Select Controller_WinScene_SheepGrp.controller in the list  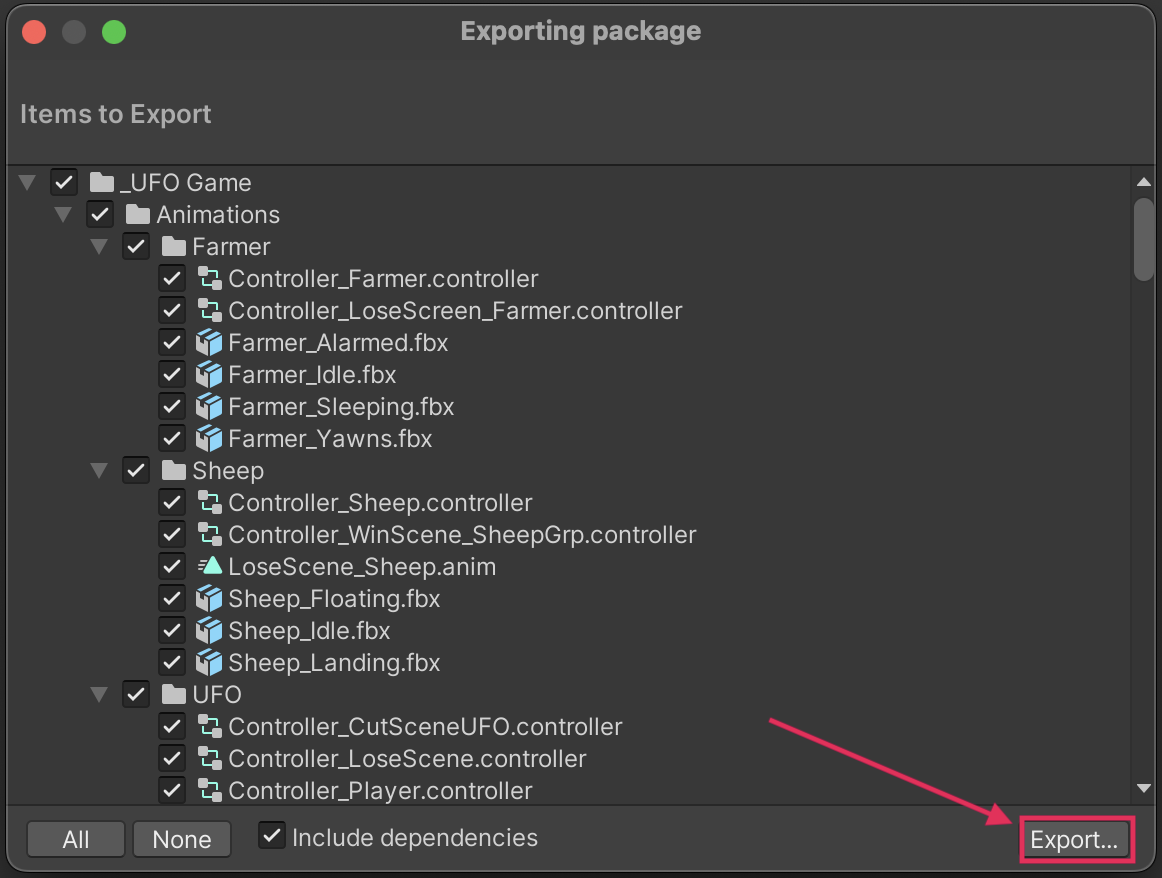point(462,535)
